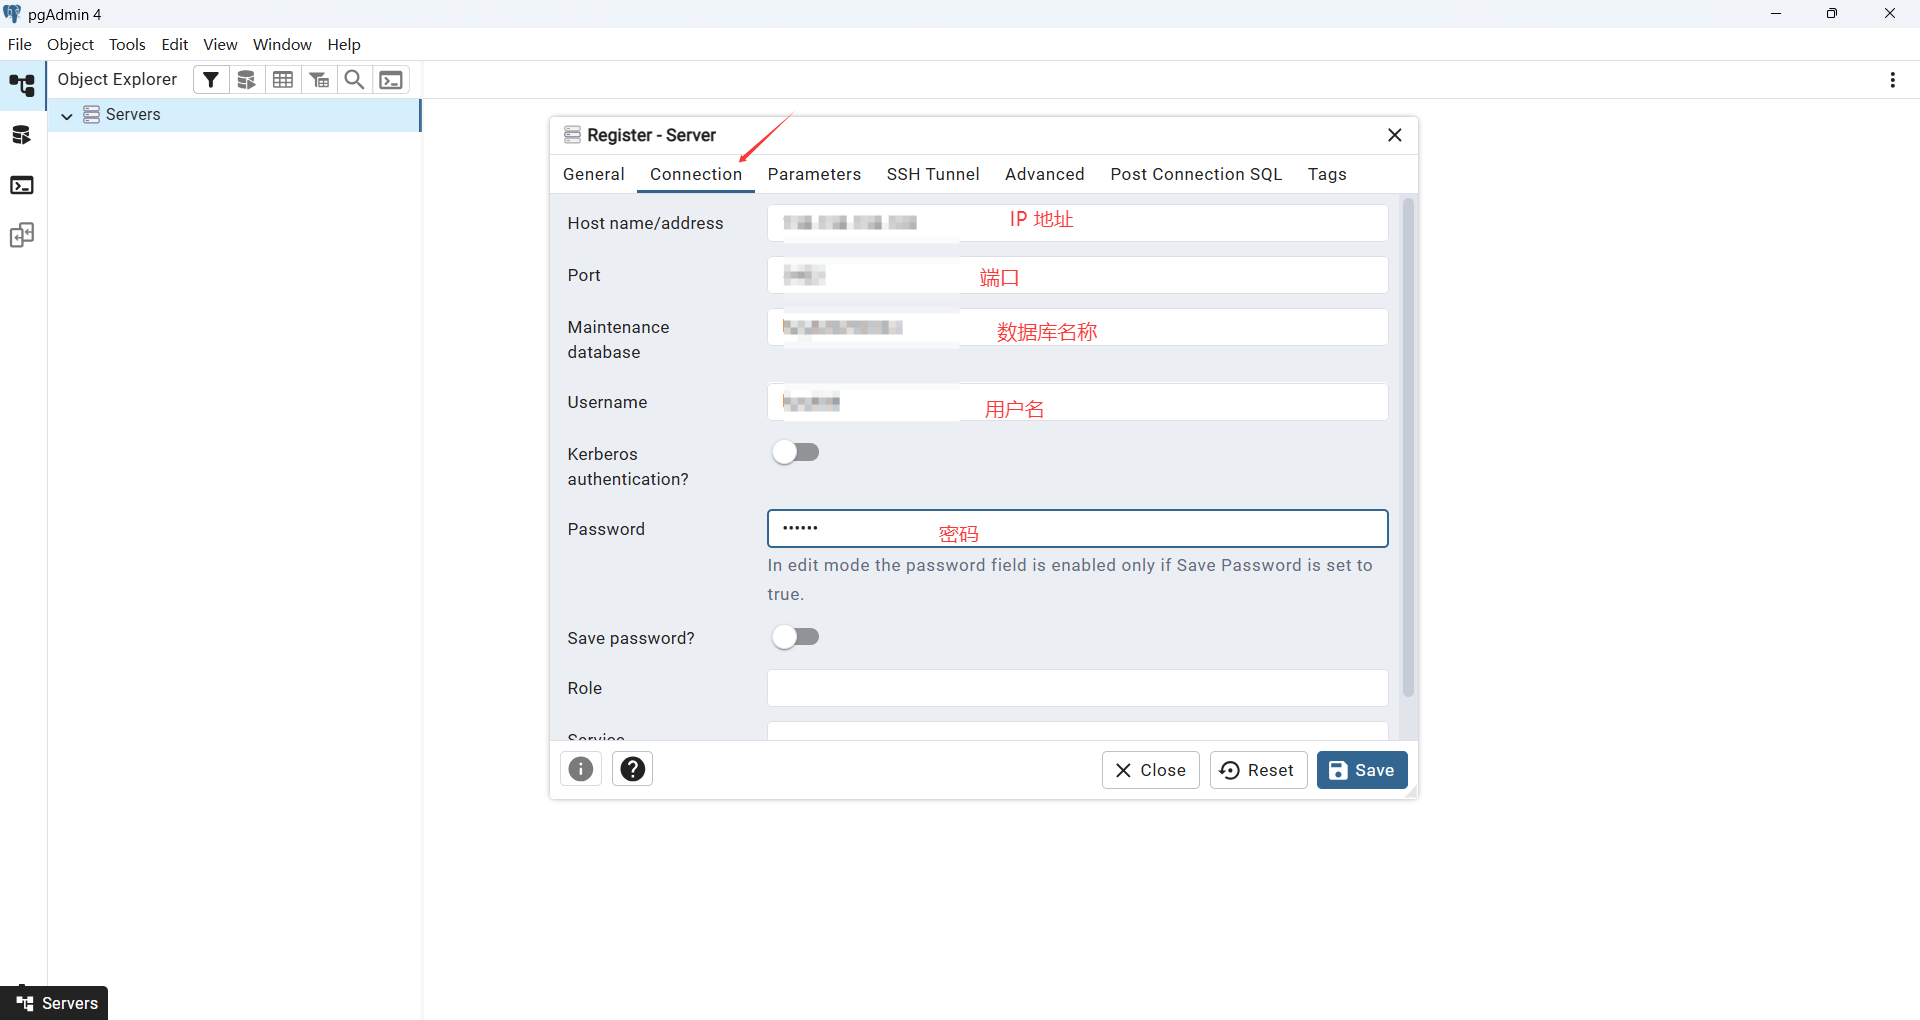
Task: Click the vertical three-dot menu at top right
Action: pyautogui.click(x=1892, y=80)
